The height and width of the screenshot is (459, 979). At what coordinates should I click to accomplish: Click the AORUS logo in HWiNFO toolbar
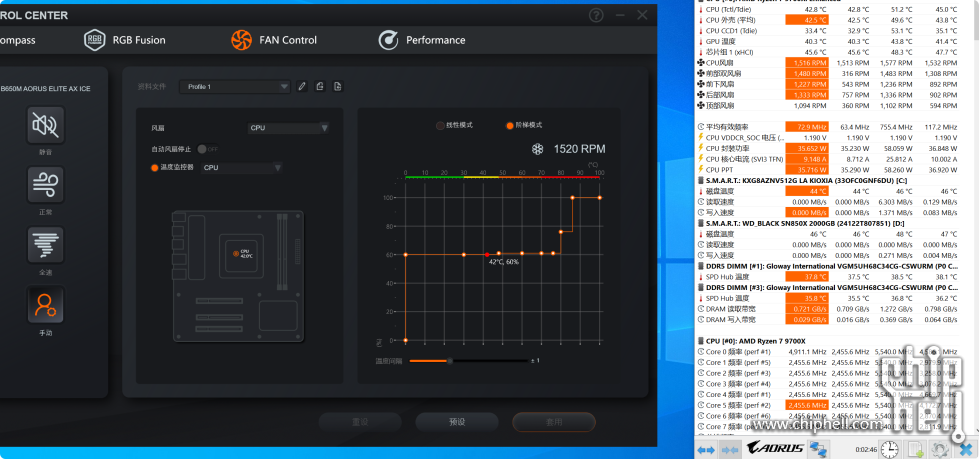pyautogui.click(x=774, y=448)
